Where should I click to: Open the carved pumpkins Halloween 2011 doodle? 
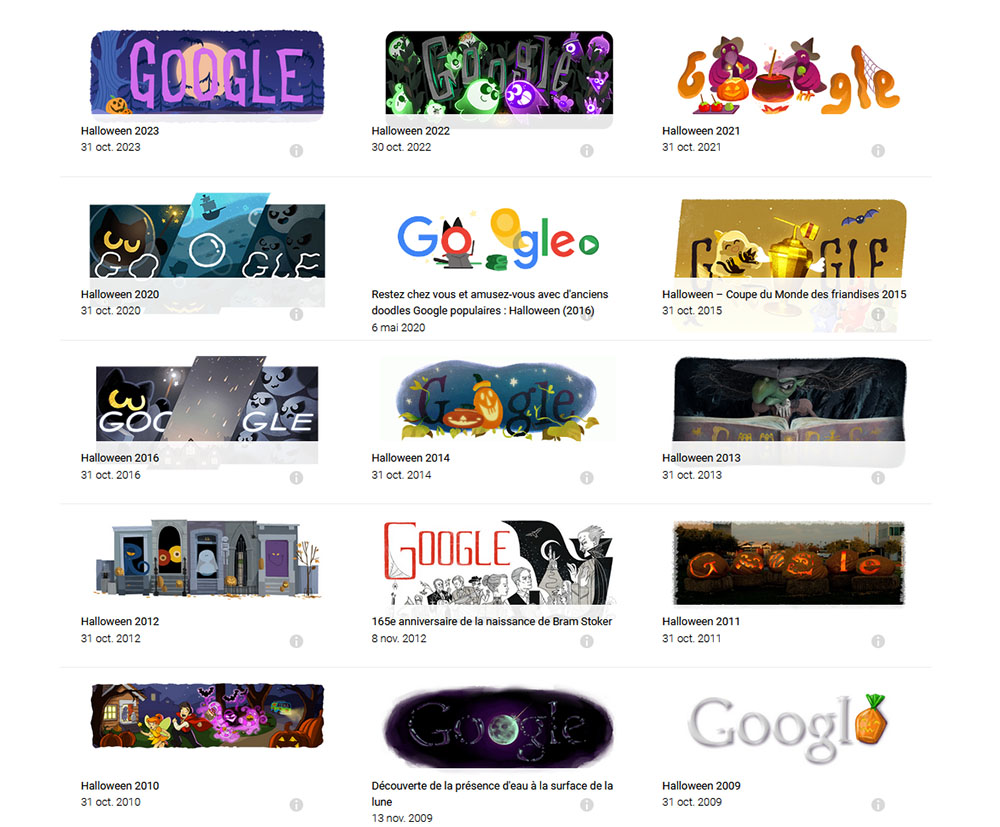pyautogui.click(x=790, y=563)
